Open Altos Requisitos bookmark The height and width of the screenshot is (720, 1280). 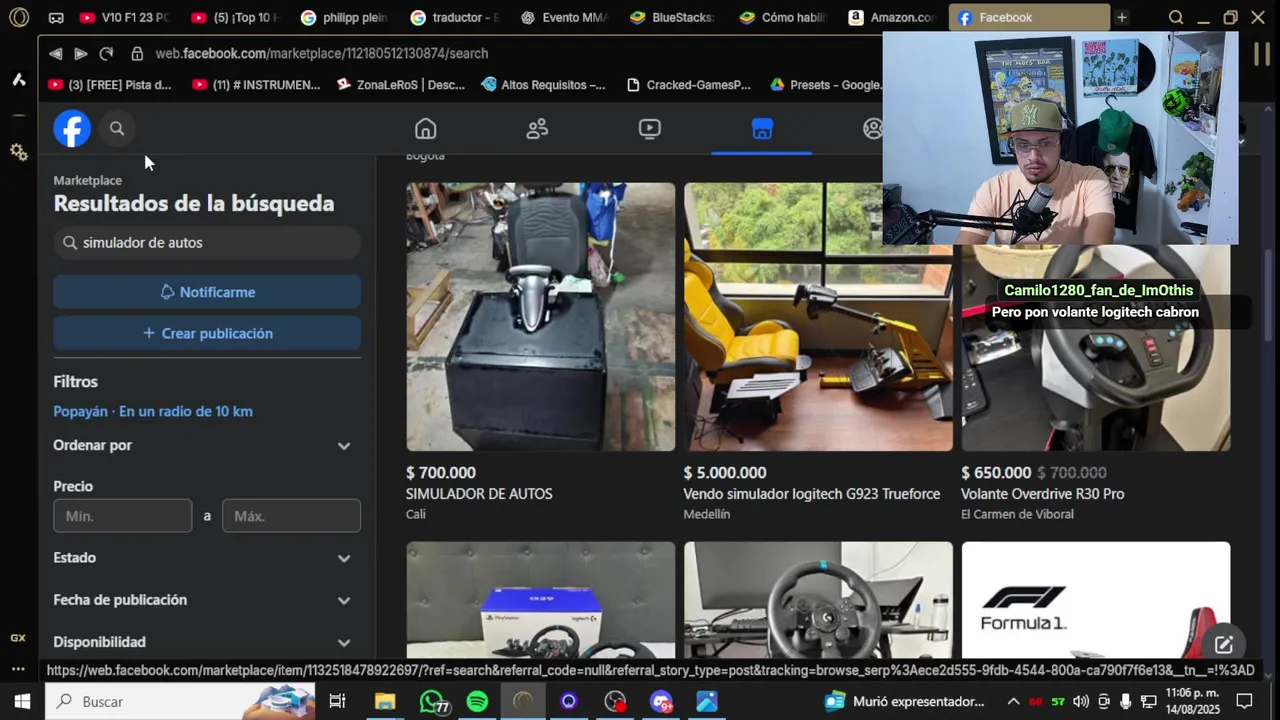(x=543, y=85)
